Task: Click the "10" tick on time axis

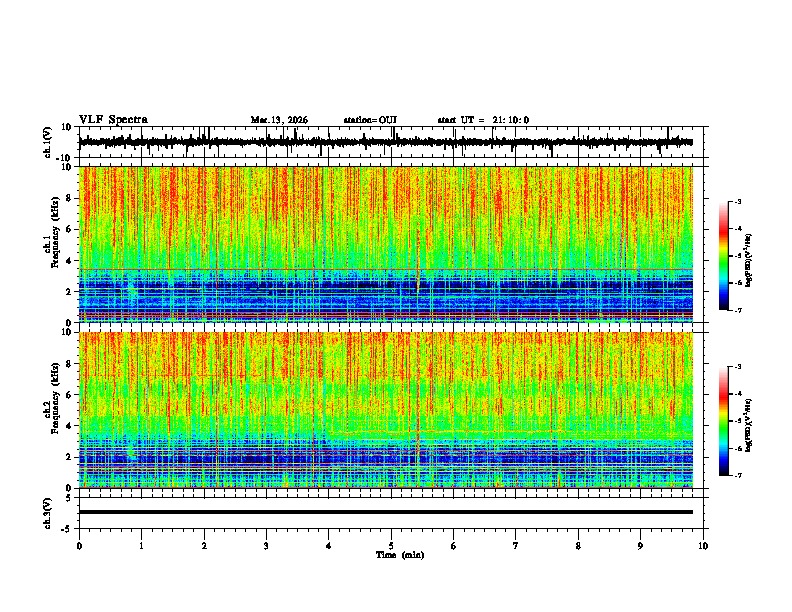Action: (x=703, y=546)
